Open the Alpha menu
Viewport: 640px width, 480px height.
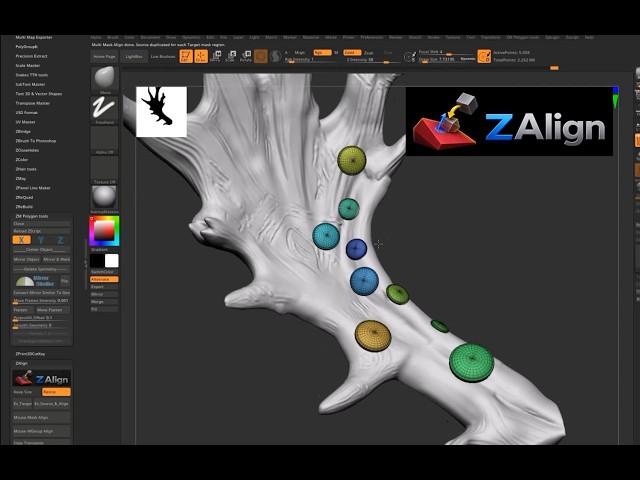coord(96,38)
